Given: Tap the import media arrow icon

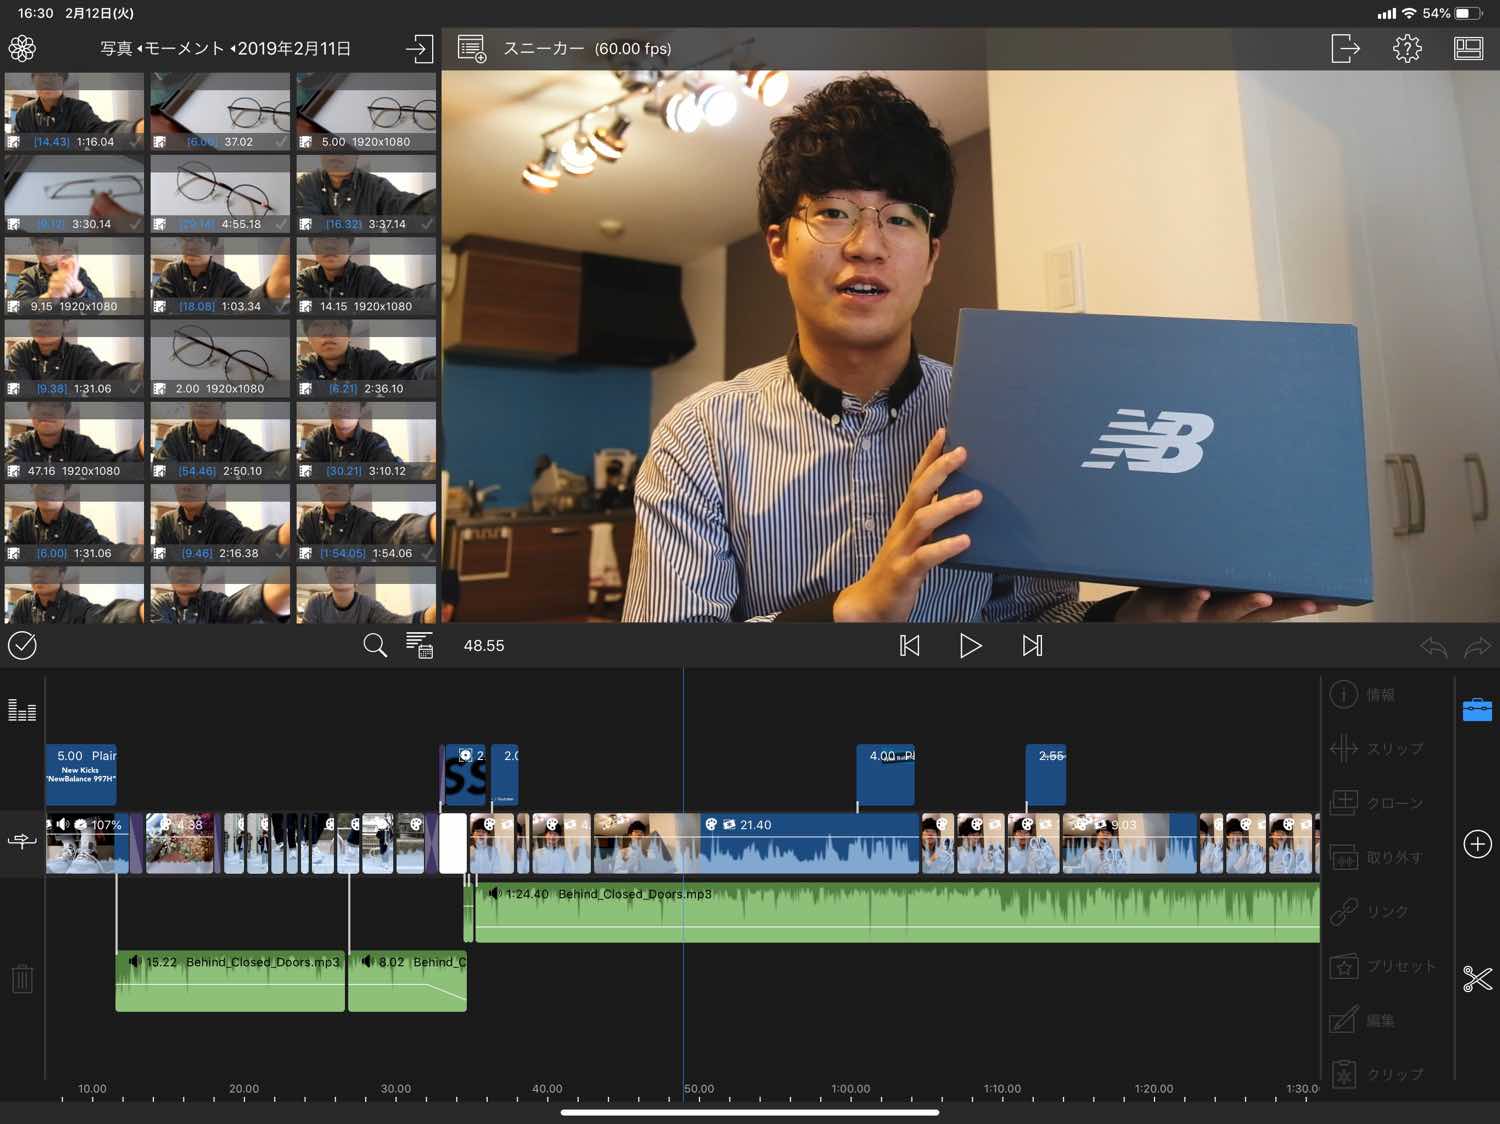Looking at the screenshot, I should (x=419, y=48).
